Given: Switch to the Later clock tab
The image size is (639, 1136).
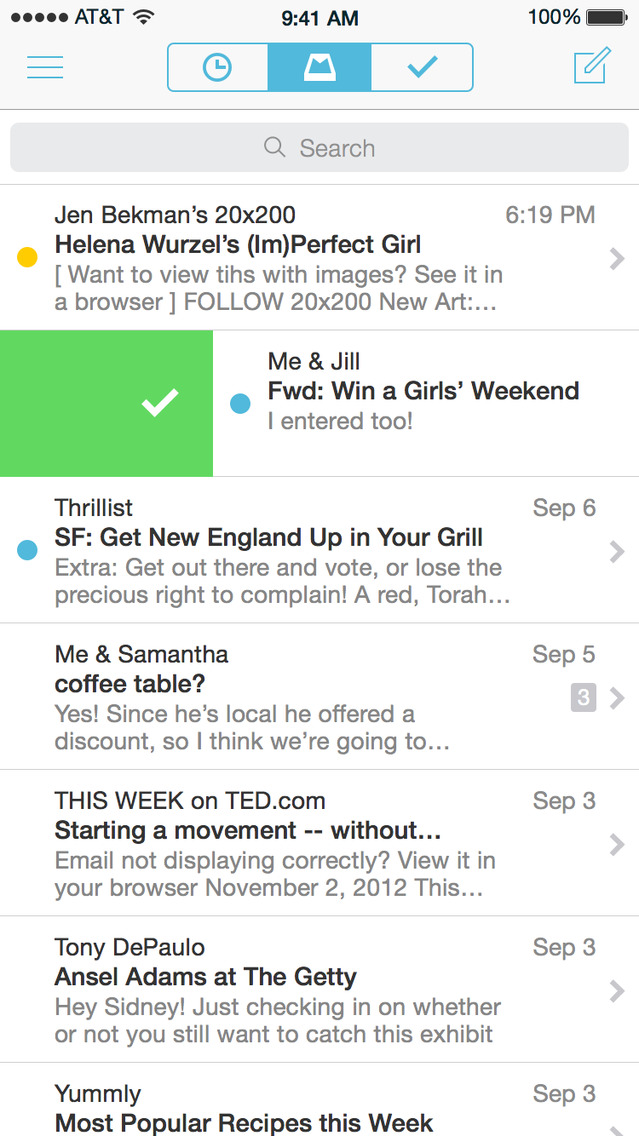Looking at the screenshot, I should tap(217, 68).
